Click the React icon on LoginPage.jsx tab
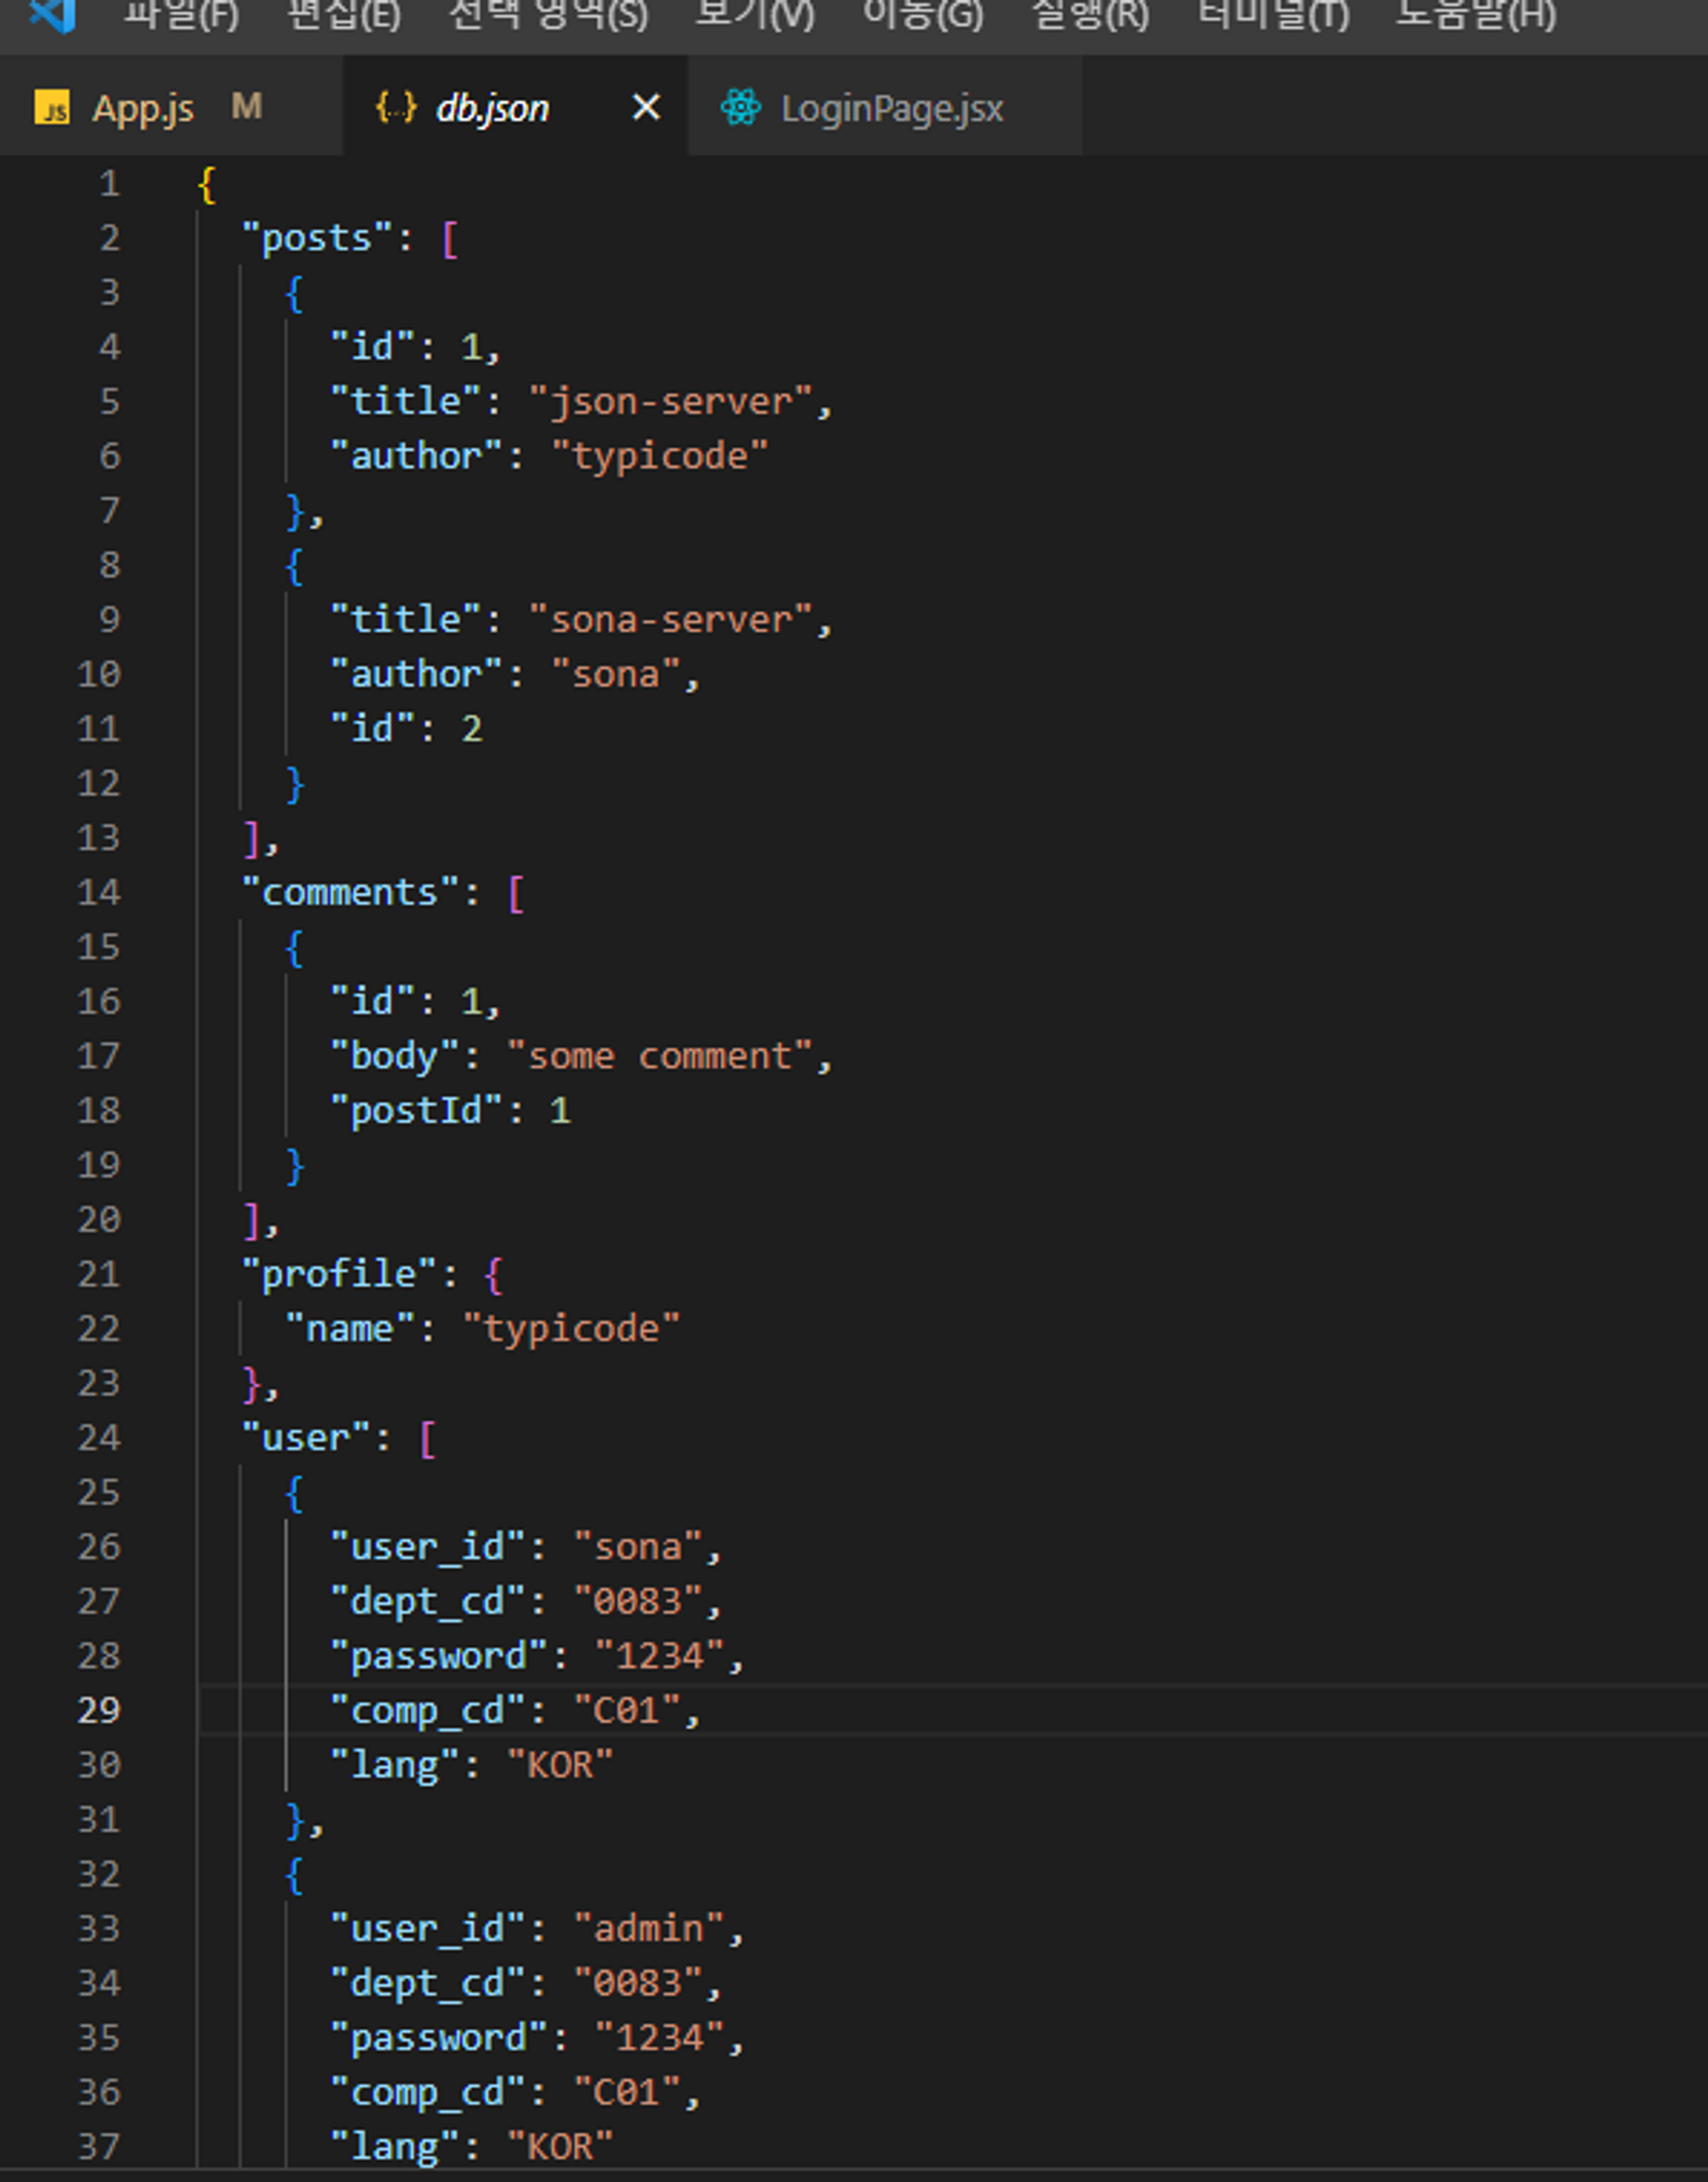The image size is (1708, 2182). click(x=740, y=107)
